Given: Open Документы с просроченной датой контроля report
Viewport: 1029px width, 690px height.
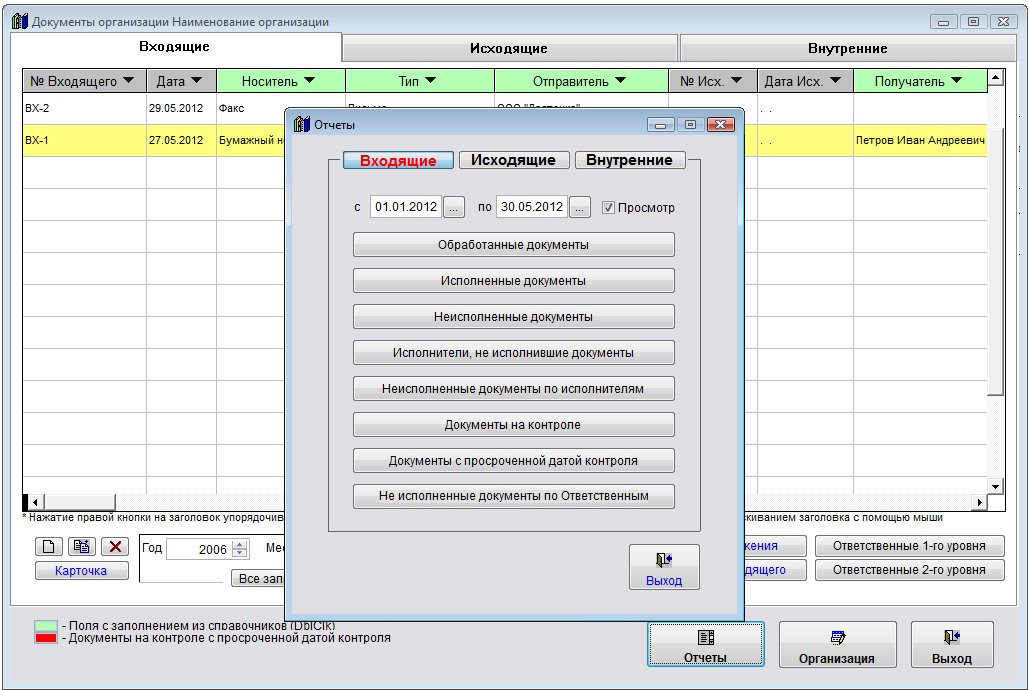Looking at the screenshot, I should pos(514,461).
